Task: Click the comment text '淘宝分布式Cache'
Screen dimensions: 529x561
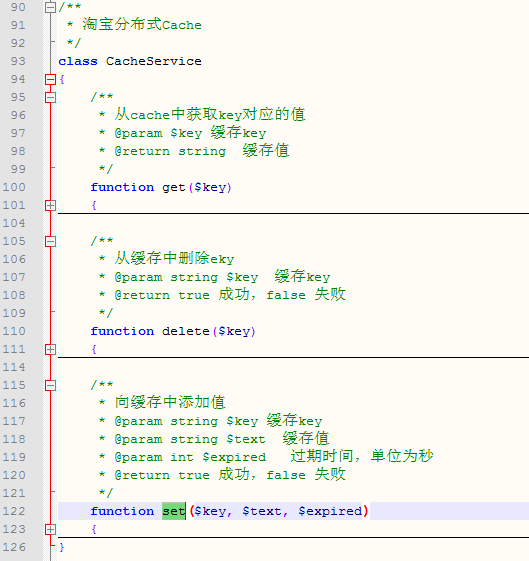Action: point(142,25)
